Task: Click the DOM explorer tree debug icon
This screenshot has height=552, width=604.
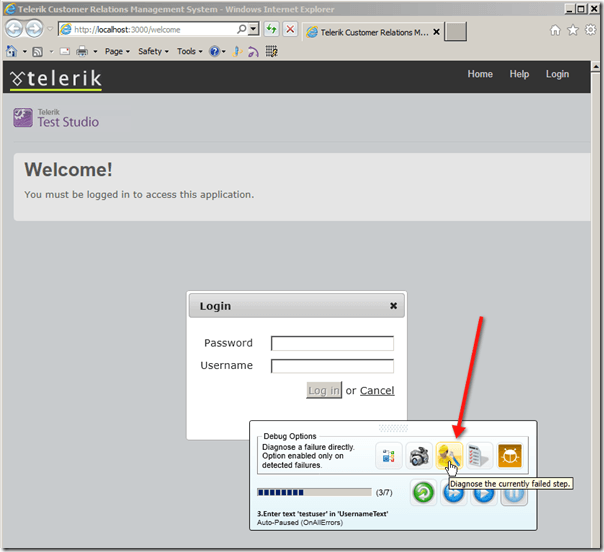Action: 389,456
